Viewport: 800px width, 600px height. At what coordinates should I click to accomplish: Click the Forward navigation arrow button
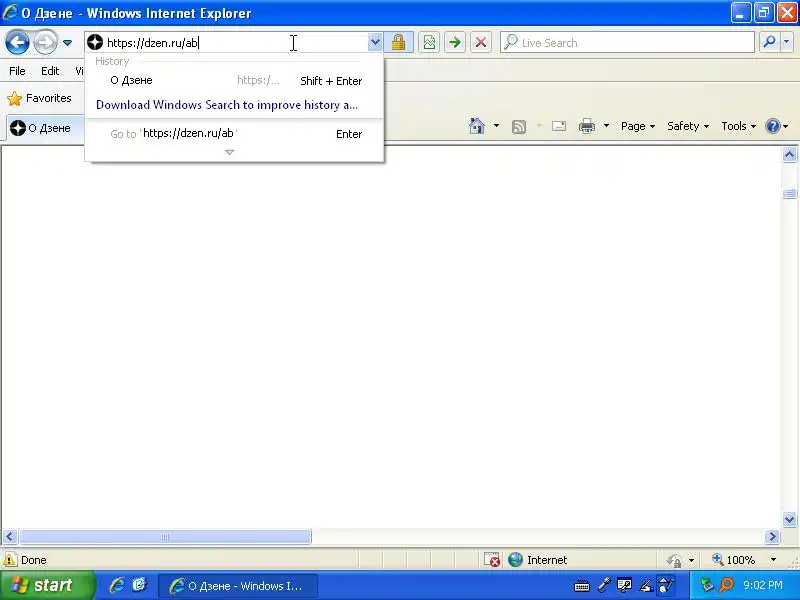45,42
